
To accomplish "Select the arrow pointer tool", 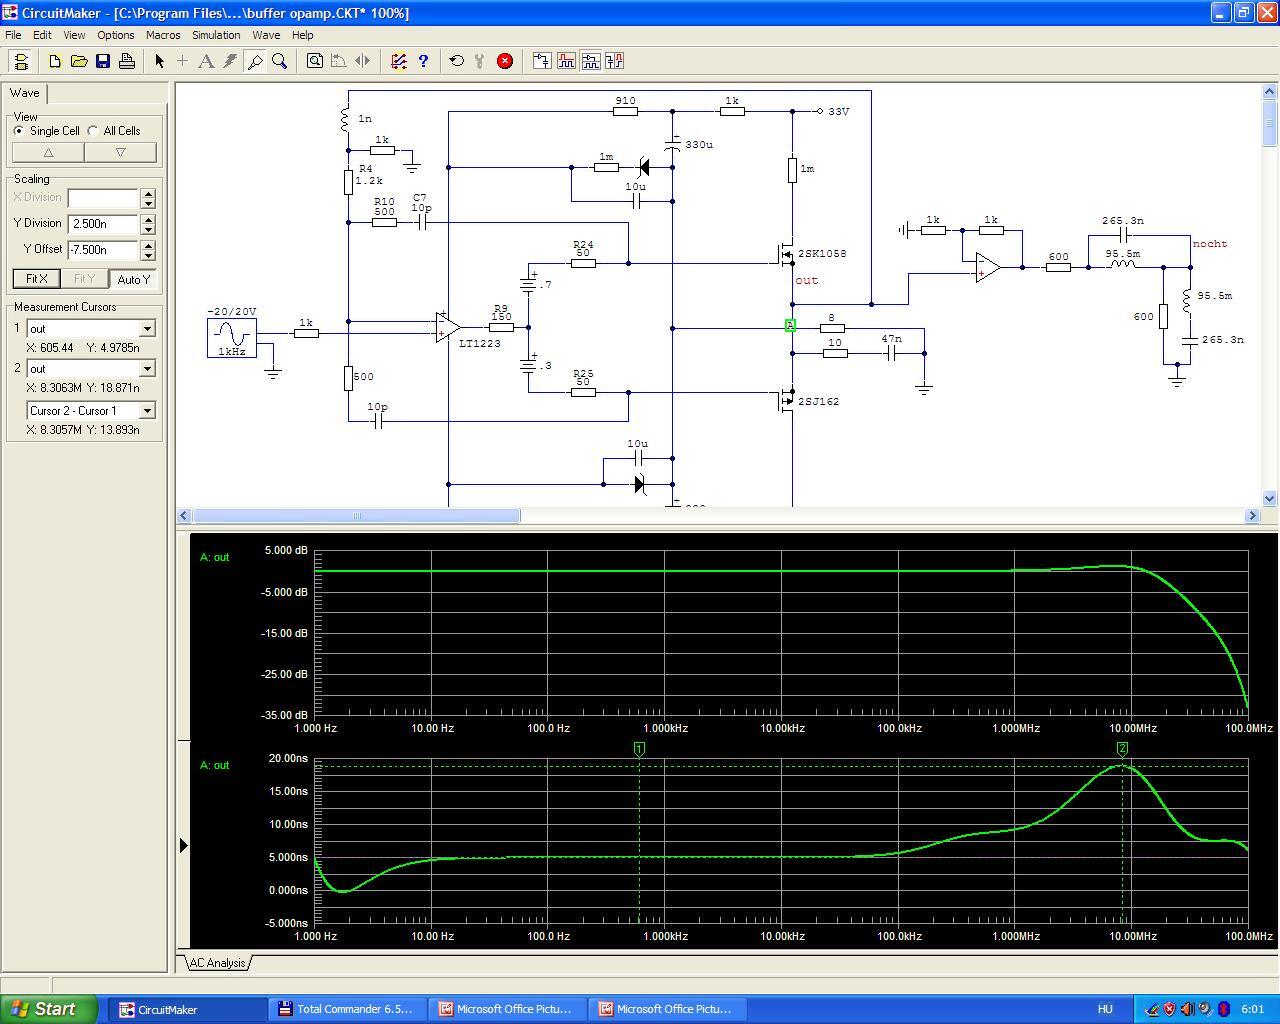I will point(159,61).
